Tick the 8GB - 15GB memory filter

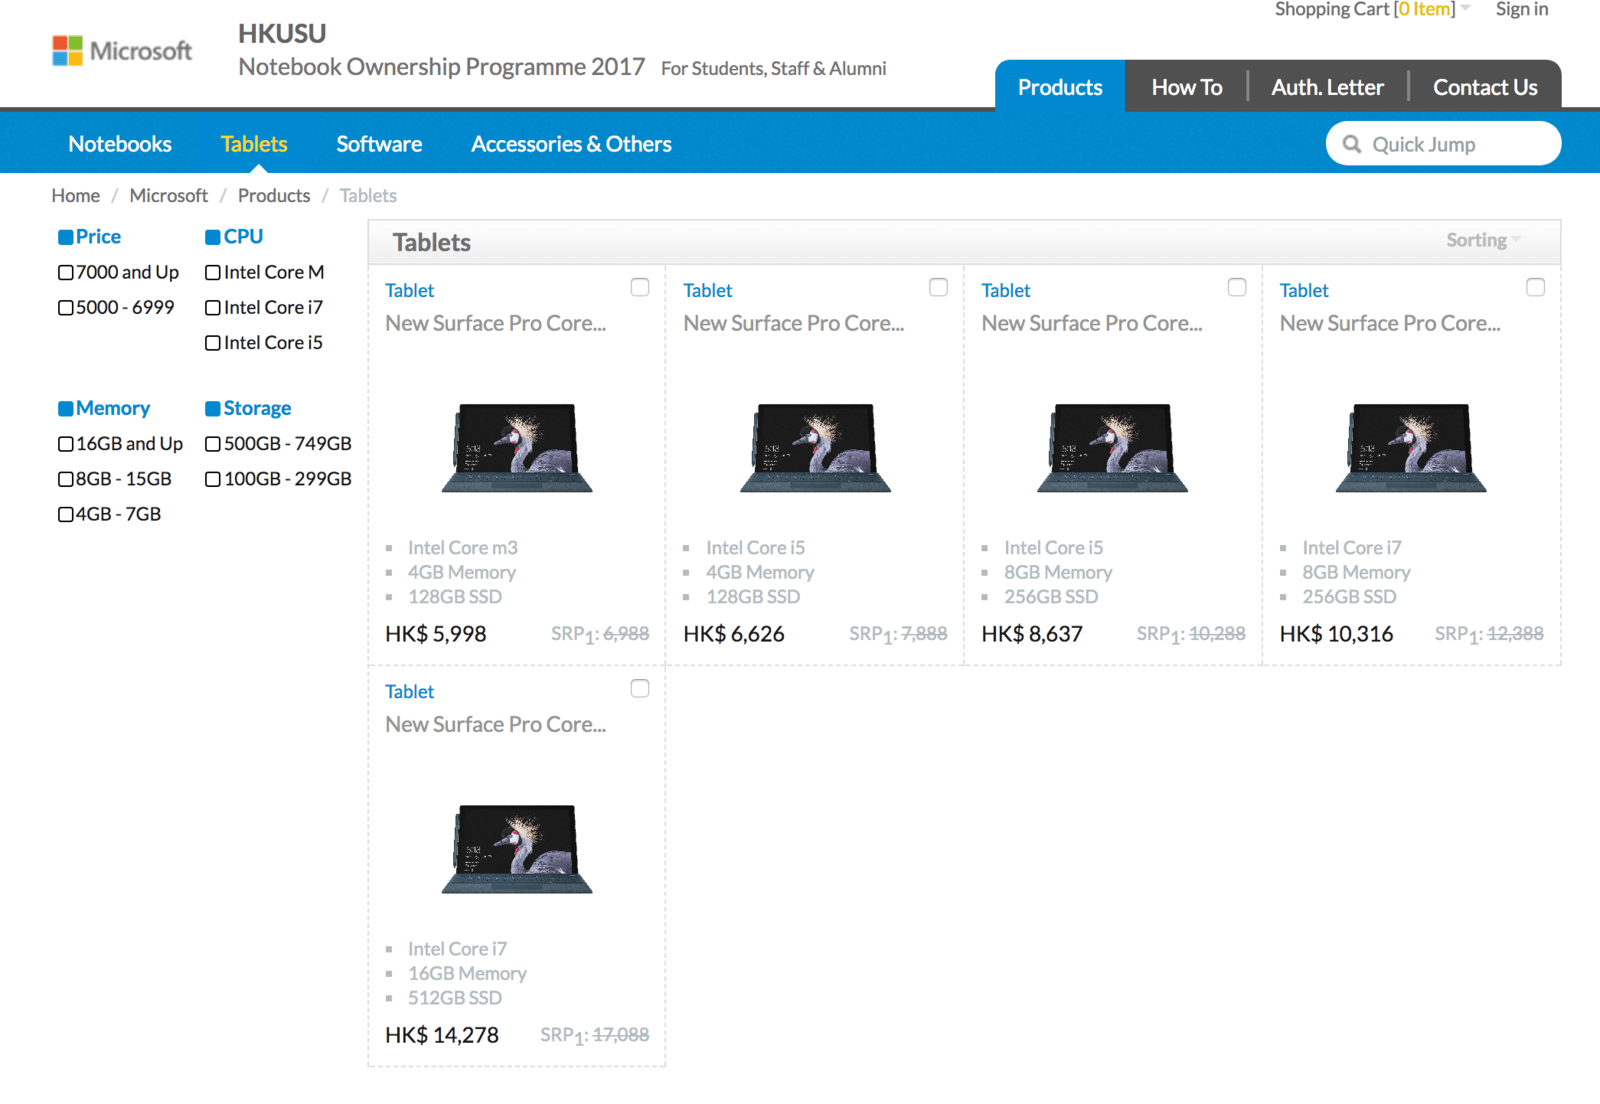(66, 479)
